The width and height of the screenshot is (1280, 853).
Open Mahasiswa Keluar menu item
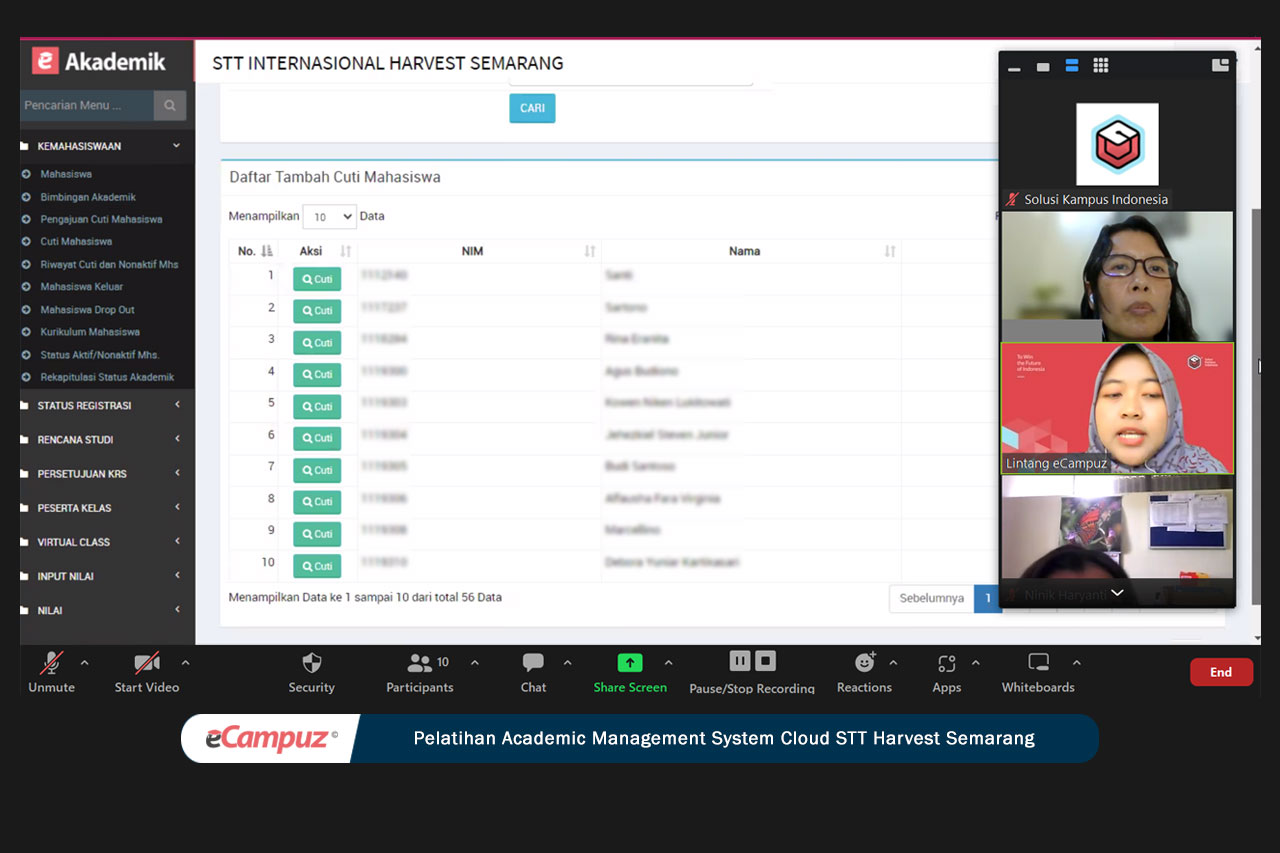(82, 286)
